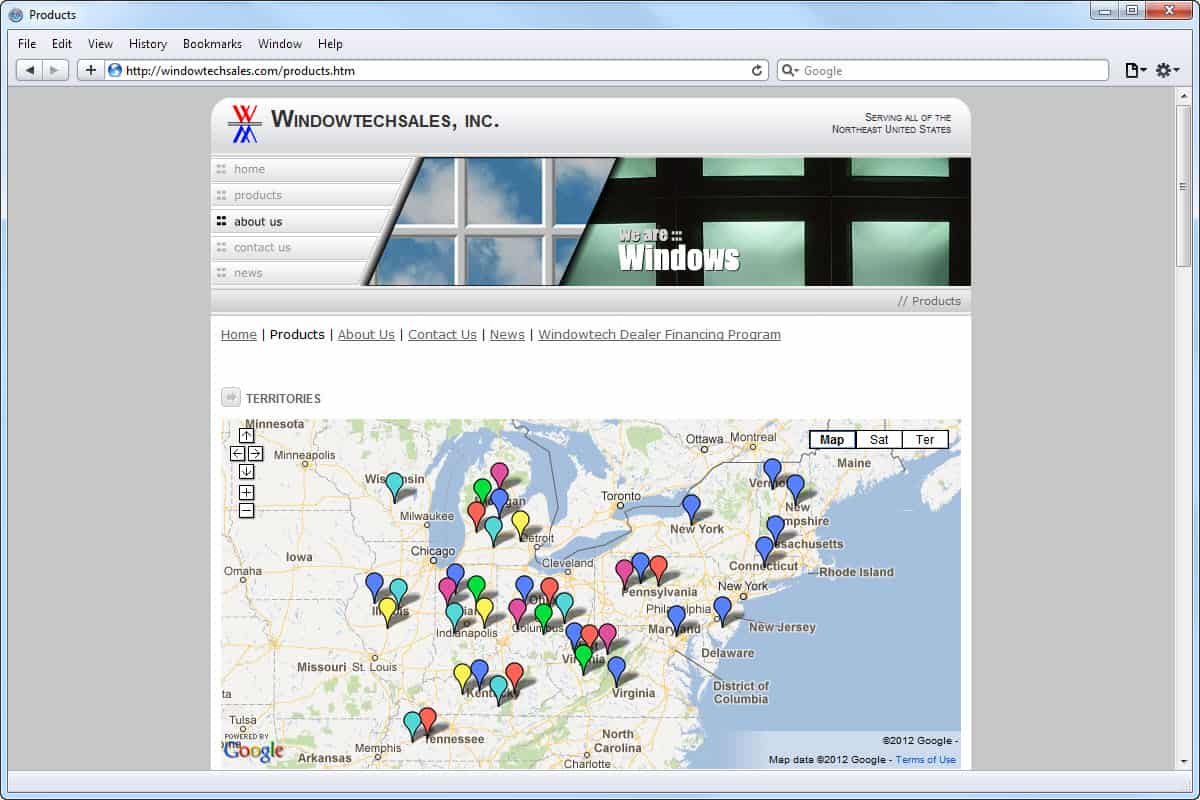Click the red marker in Kentucky
1200x800 pixels.
[514, 675]
